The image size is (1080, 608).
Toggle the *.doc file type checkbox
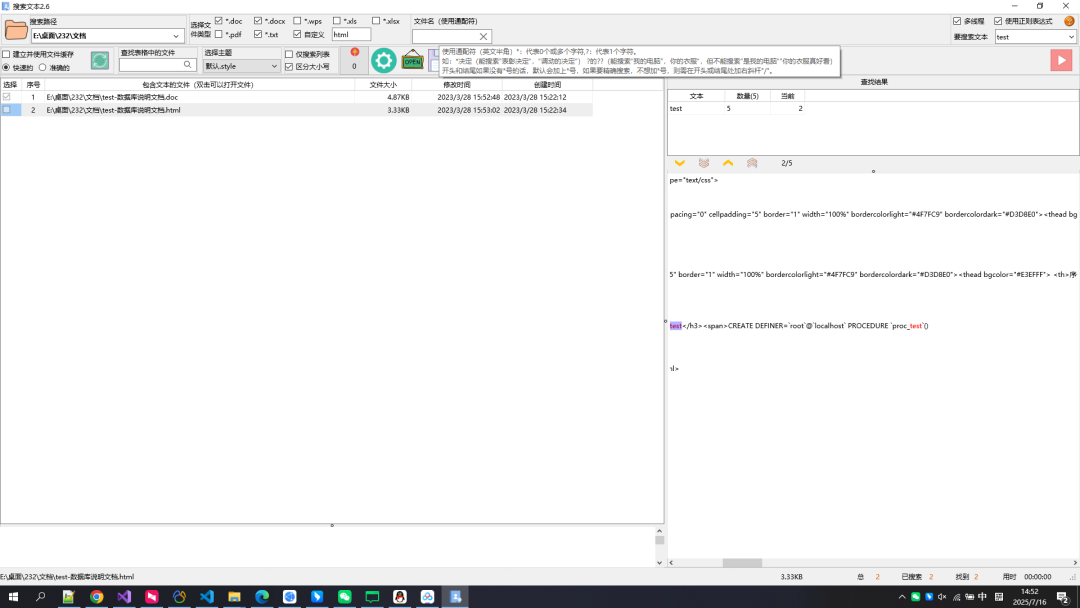[x=219, y=21]
